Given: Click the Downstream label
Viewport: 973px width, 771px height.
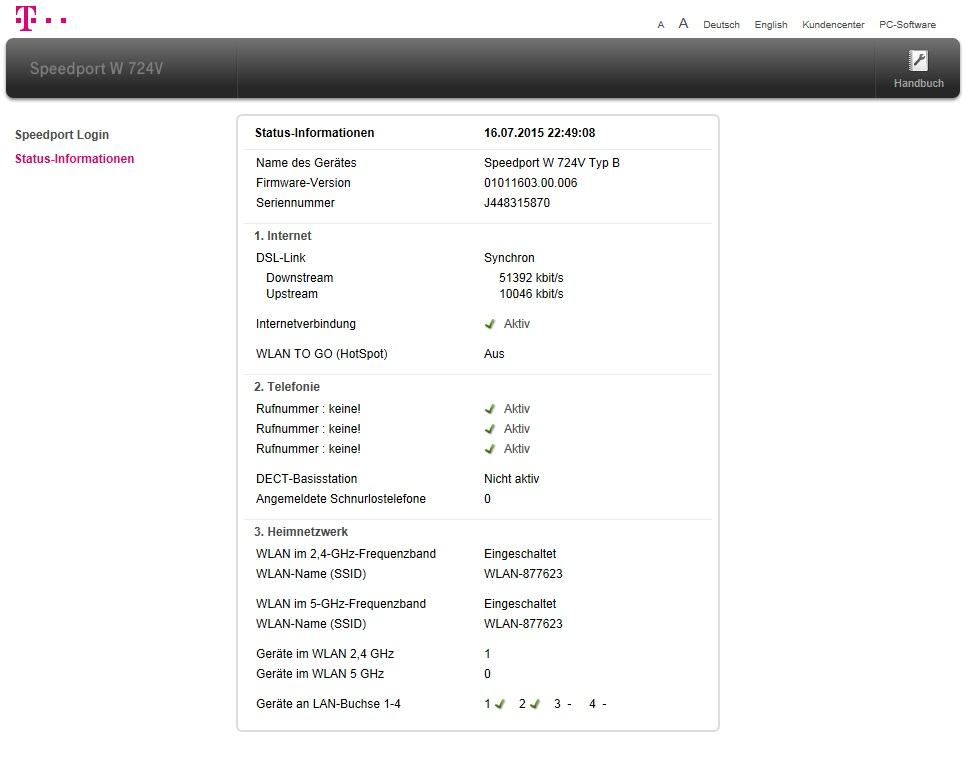Looking at the screenshot, I should click(x=300, y=278).
